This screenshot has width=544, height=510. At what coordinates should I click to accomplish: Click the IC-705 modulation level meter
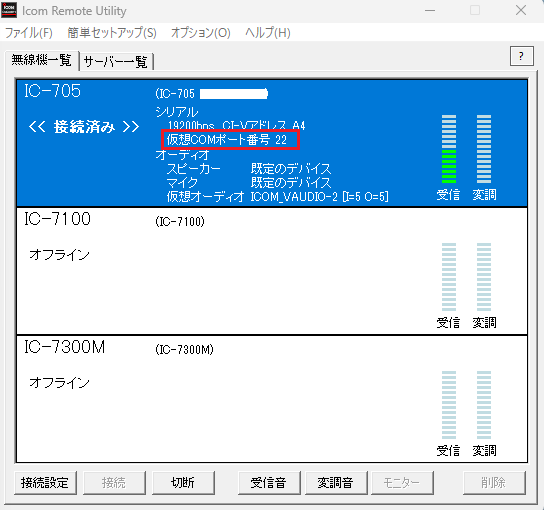pos(484,149)
